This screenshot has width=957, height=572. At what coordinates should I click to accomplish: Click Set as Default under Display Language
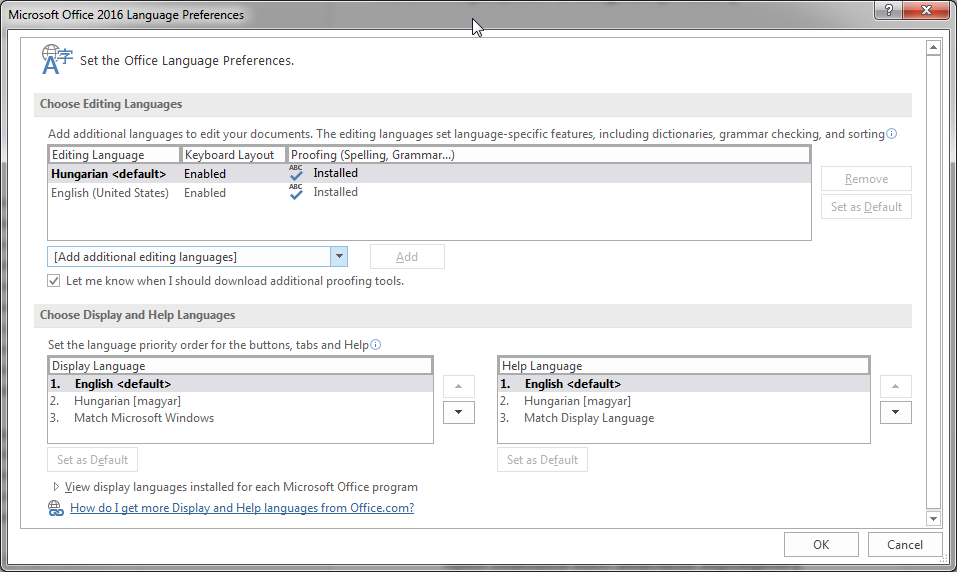(x=92, y=460)
